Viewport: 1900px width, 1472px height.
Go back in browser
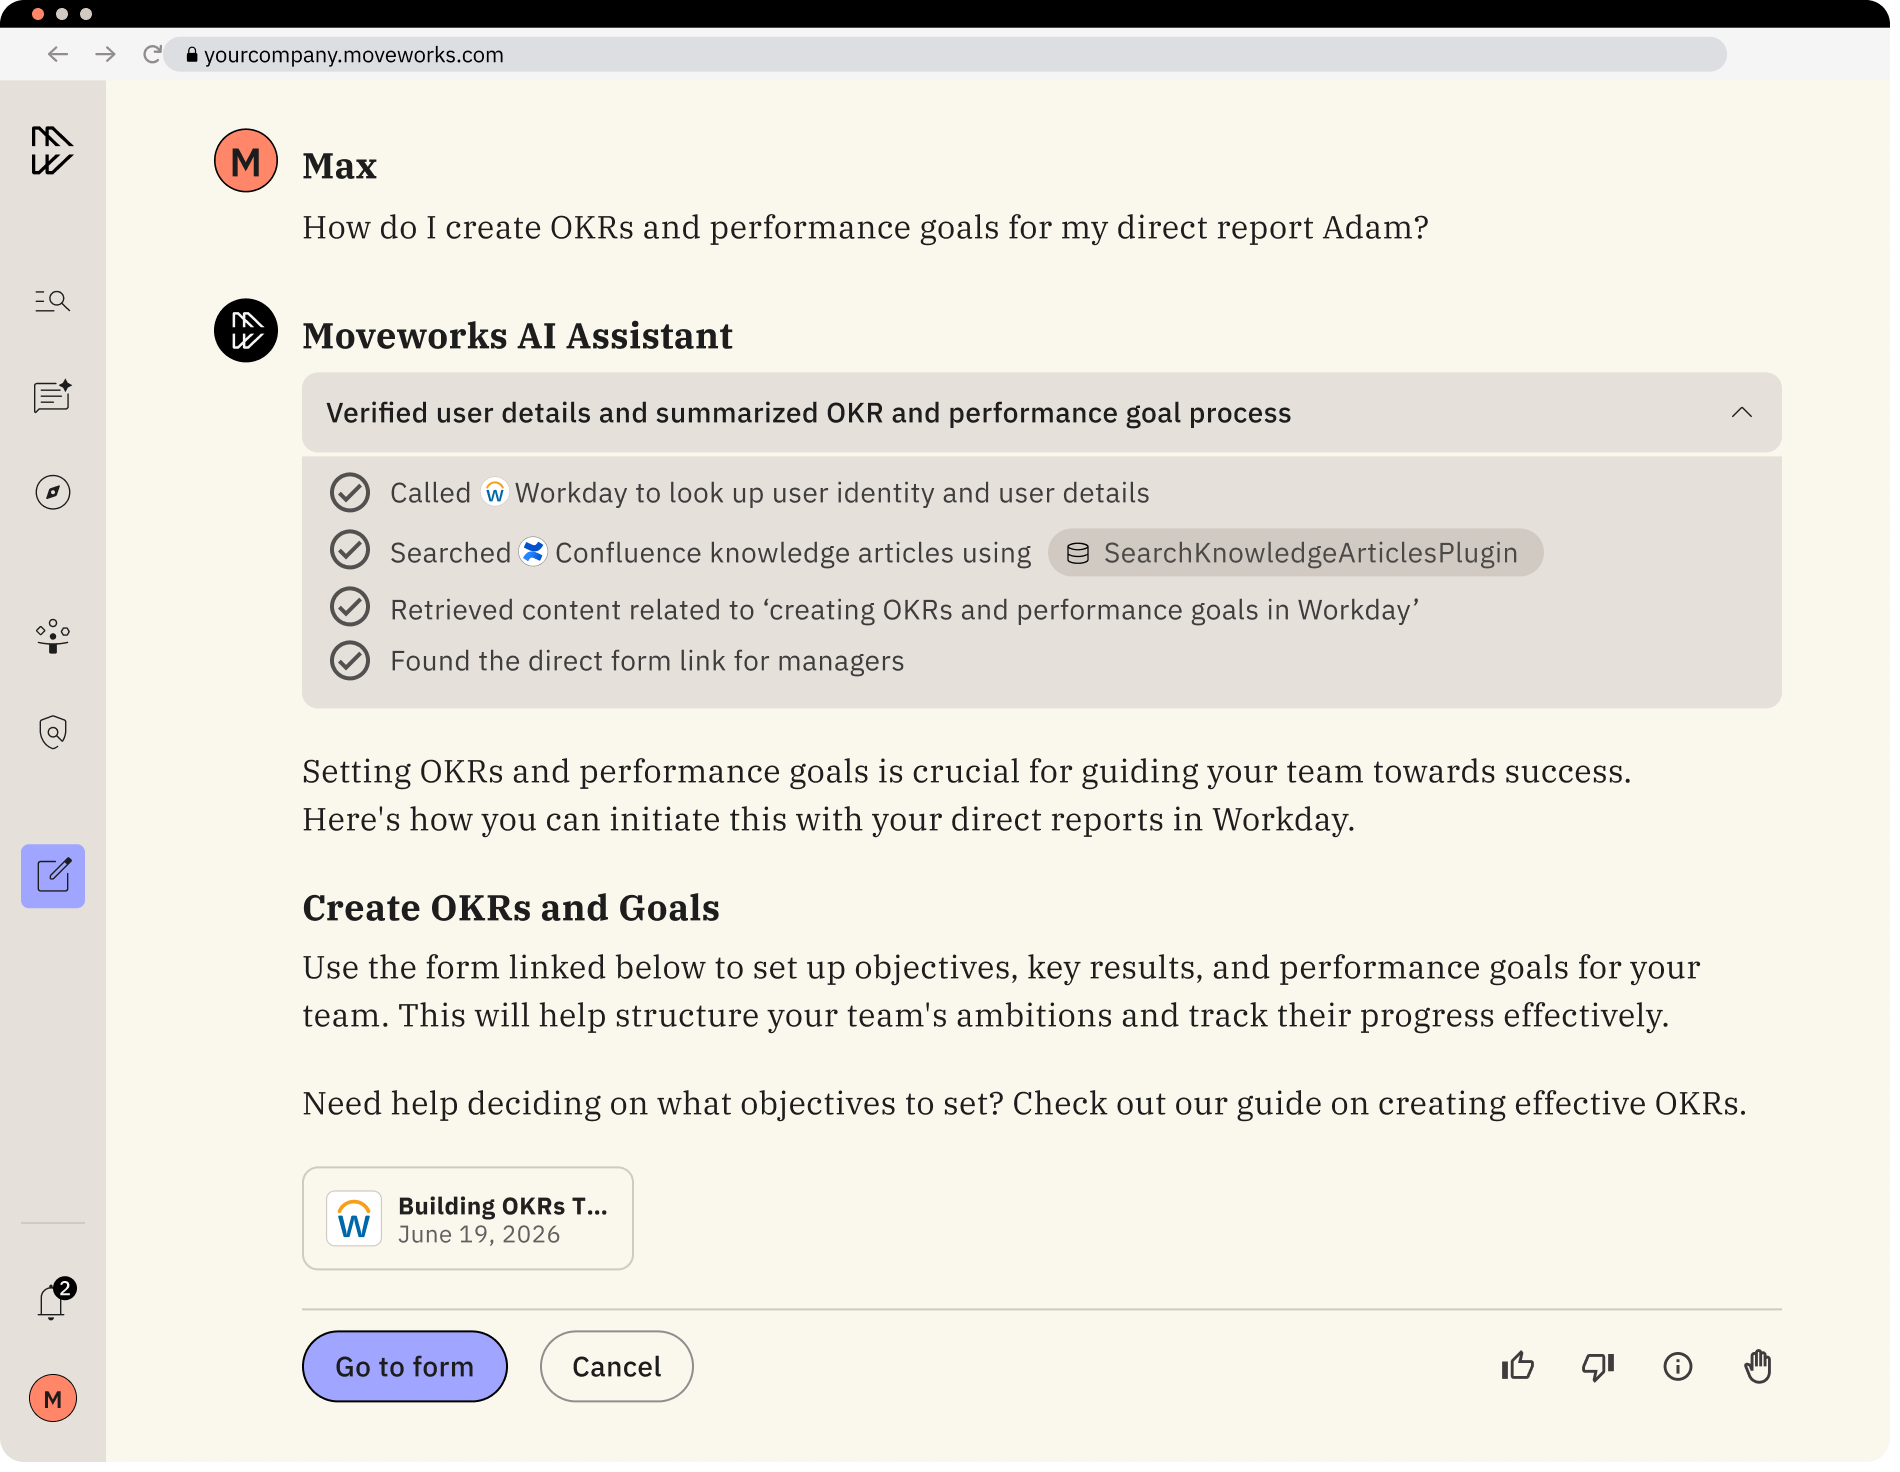tap(58, 54)
